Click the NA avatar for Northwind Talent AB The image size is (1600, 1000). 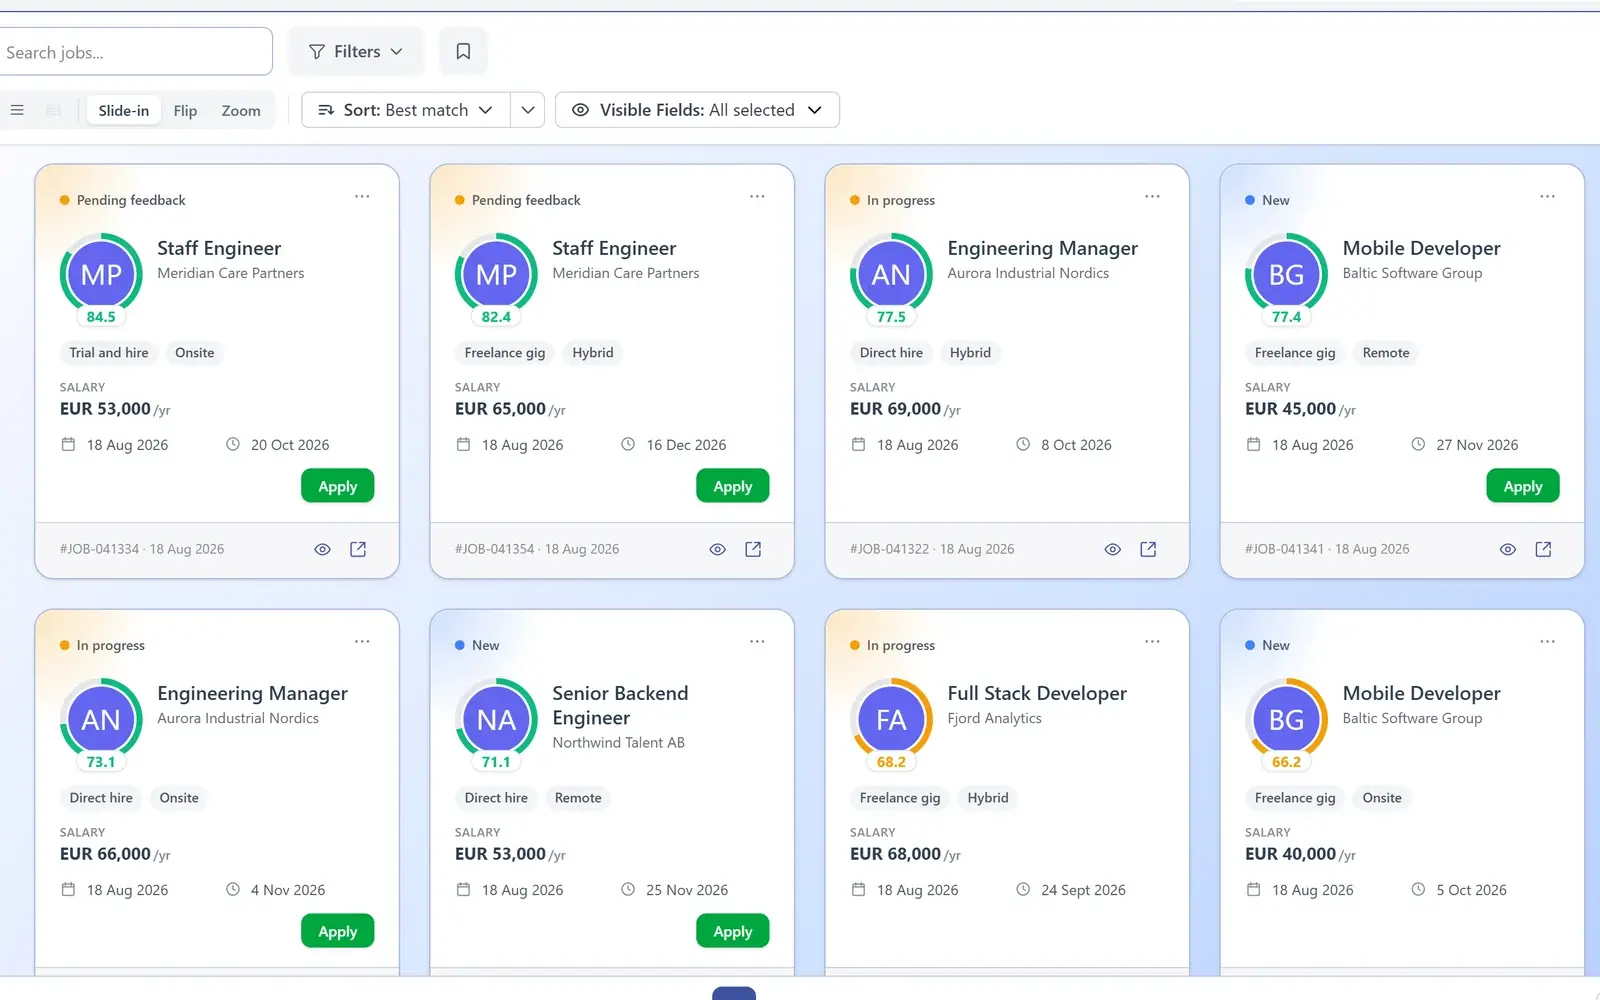tap(496, 720)
